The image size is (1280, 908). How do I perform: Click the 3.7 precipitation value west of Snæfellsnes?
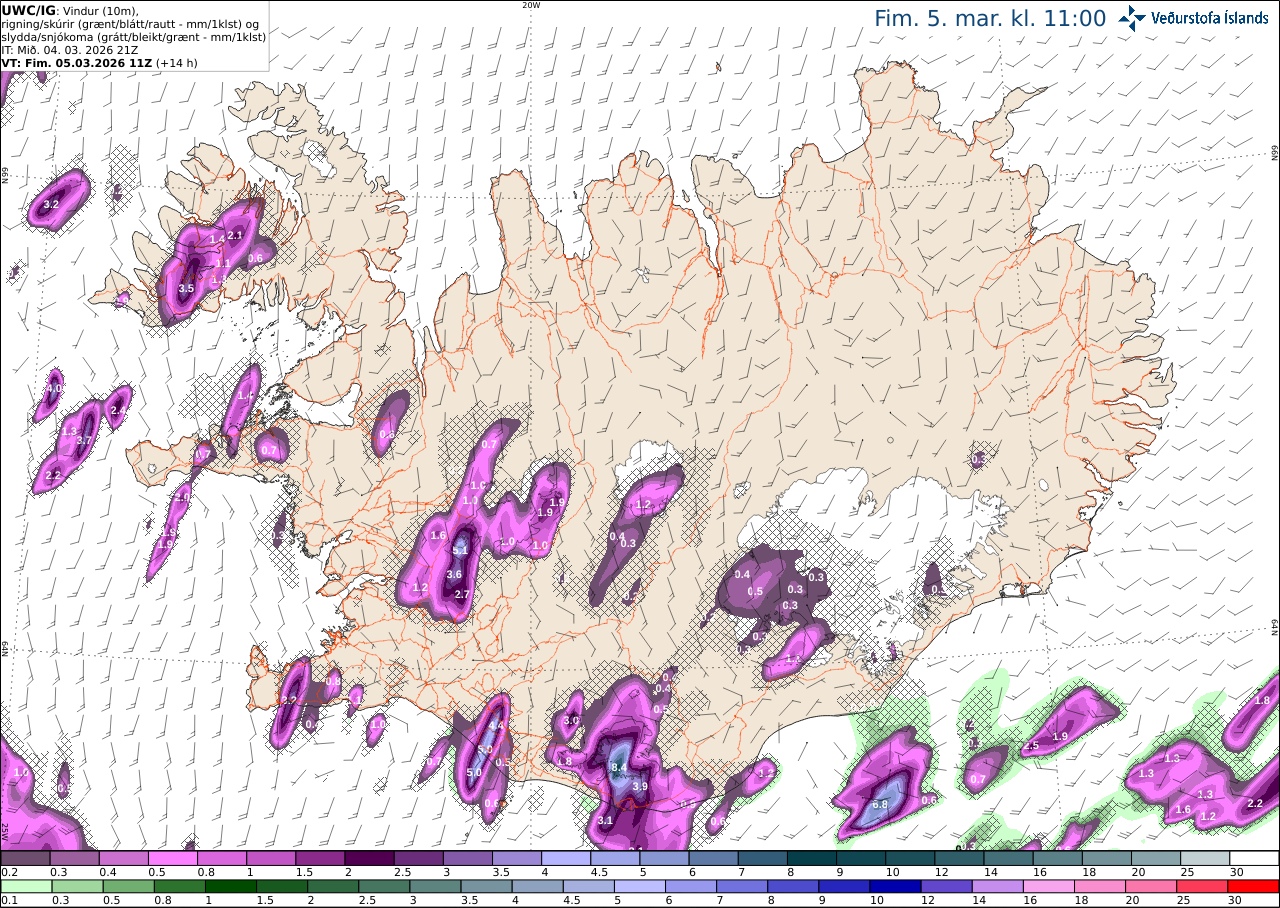(84, 440)
